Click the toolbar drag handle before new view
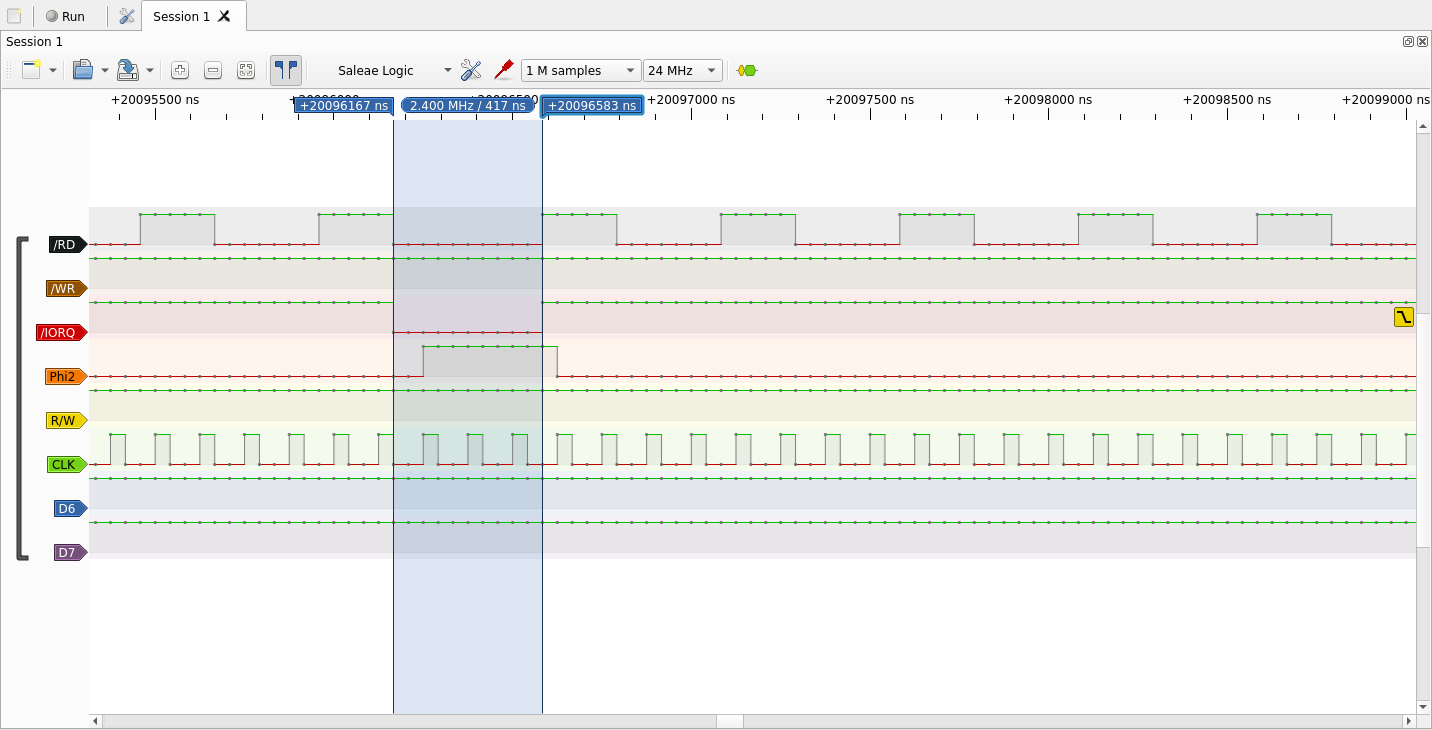 point(11,70)
